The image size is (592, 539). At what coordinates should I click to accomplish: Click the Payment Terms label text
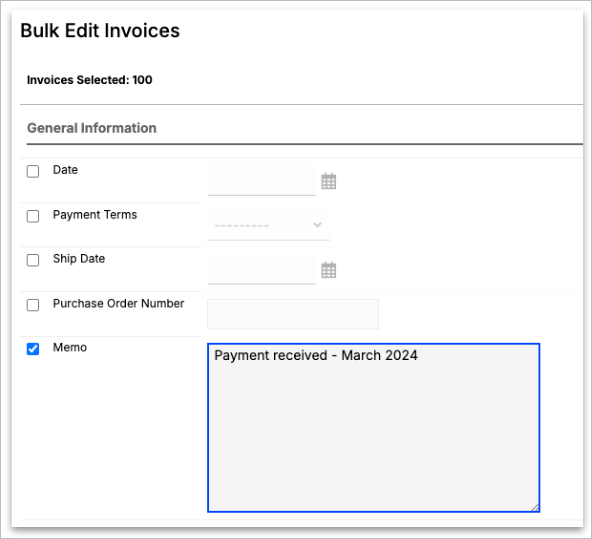[95, 215]
